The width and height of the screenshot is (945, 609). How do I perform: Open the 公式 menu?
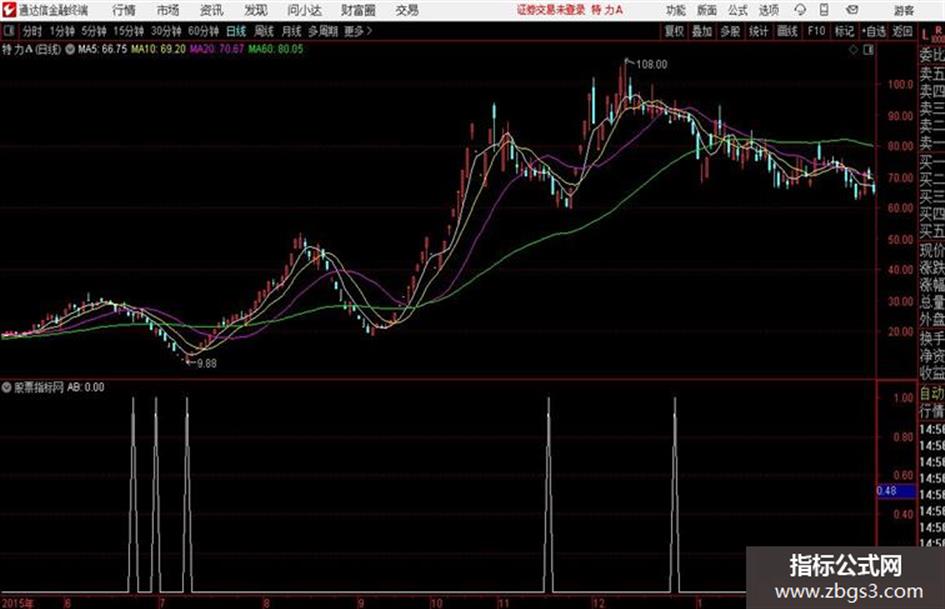pos(738,10)
